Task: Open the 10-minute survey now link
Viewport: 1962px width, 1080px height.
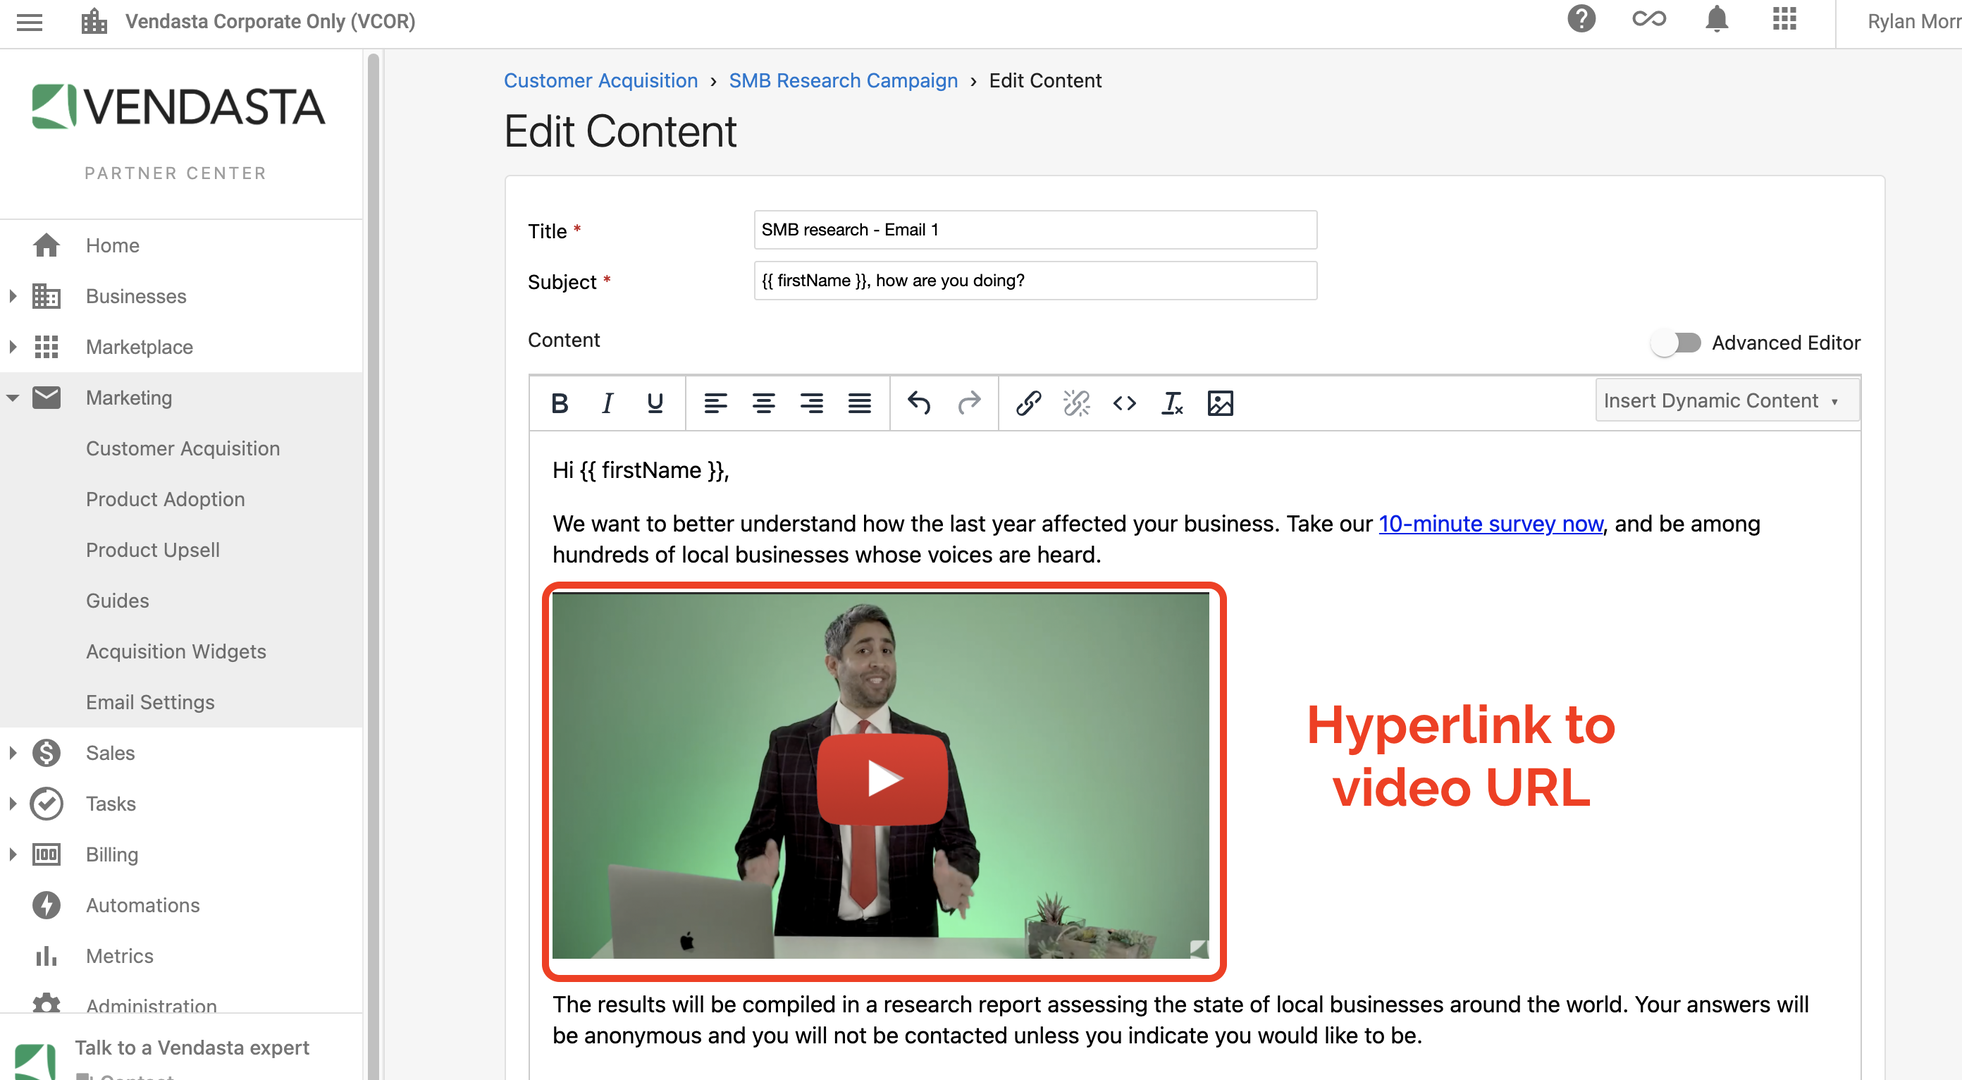Action: 1490,524
